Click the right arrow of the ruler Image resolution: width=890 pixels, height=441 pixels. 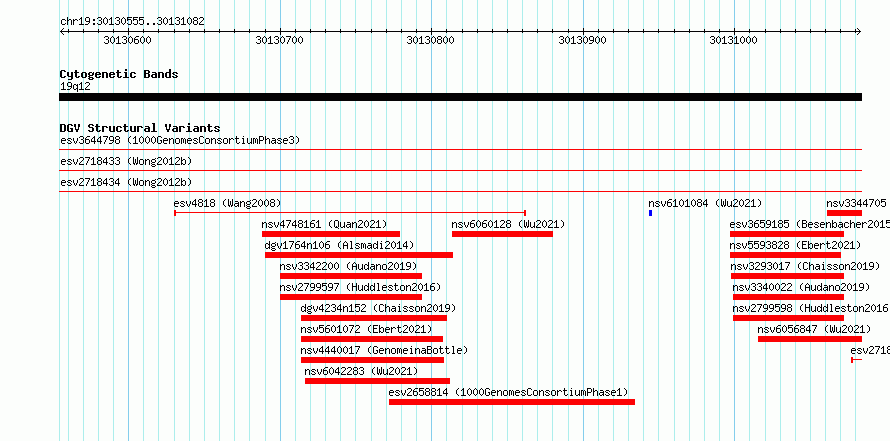point(859,32)
